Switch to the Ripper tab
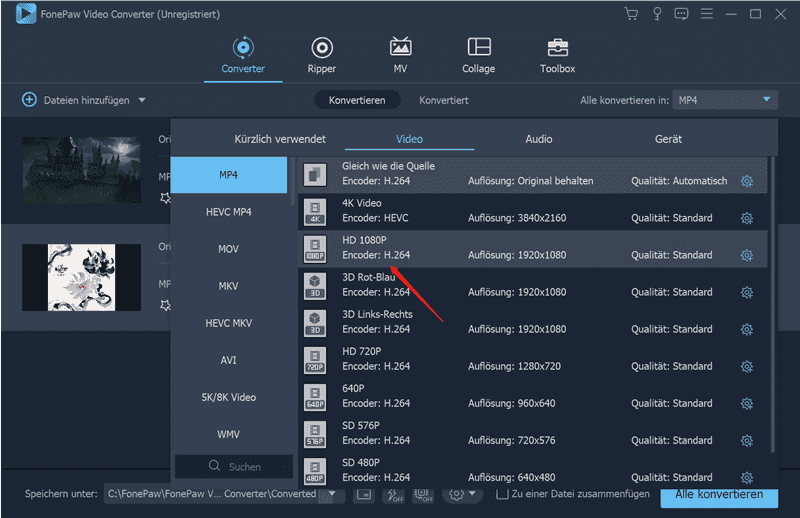 coord(322,55)
